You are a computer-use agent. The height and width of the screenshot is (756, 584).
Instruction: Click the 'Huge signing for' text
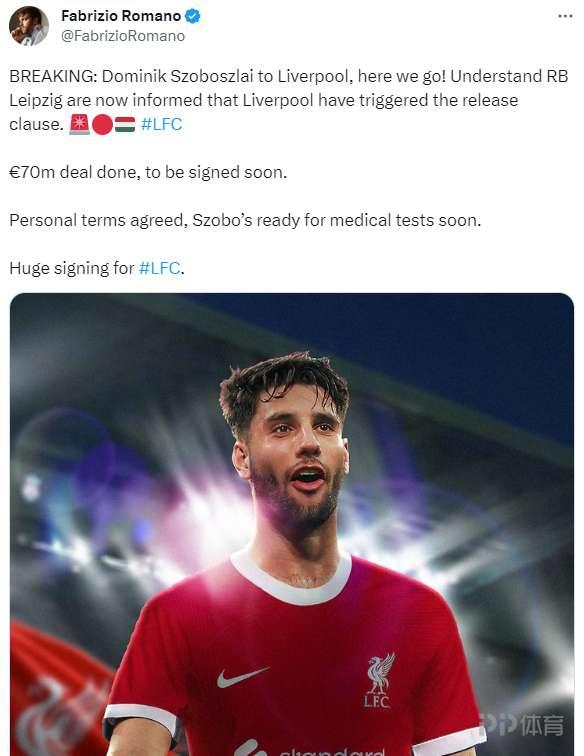(x=71, y=268)
